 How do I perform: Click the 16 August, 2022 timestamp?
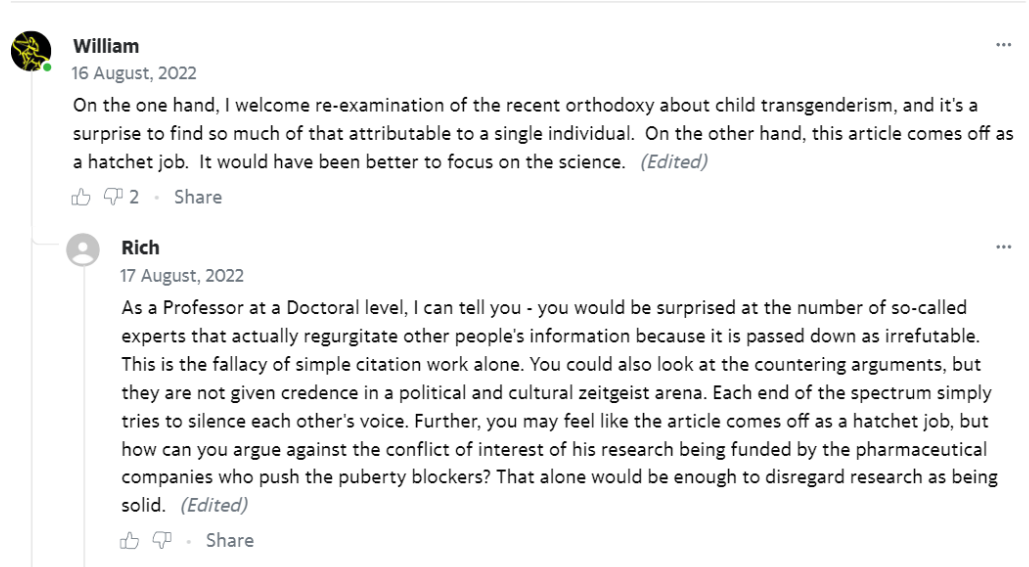click(x=134, y=73)
